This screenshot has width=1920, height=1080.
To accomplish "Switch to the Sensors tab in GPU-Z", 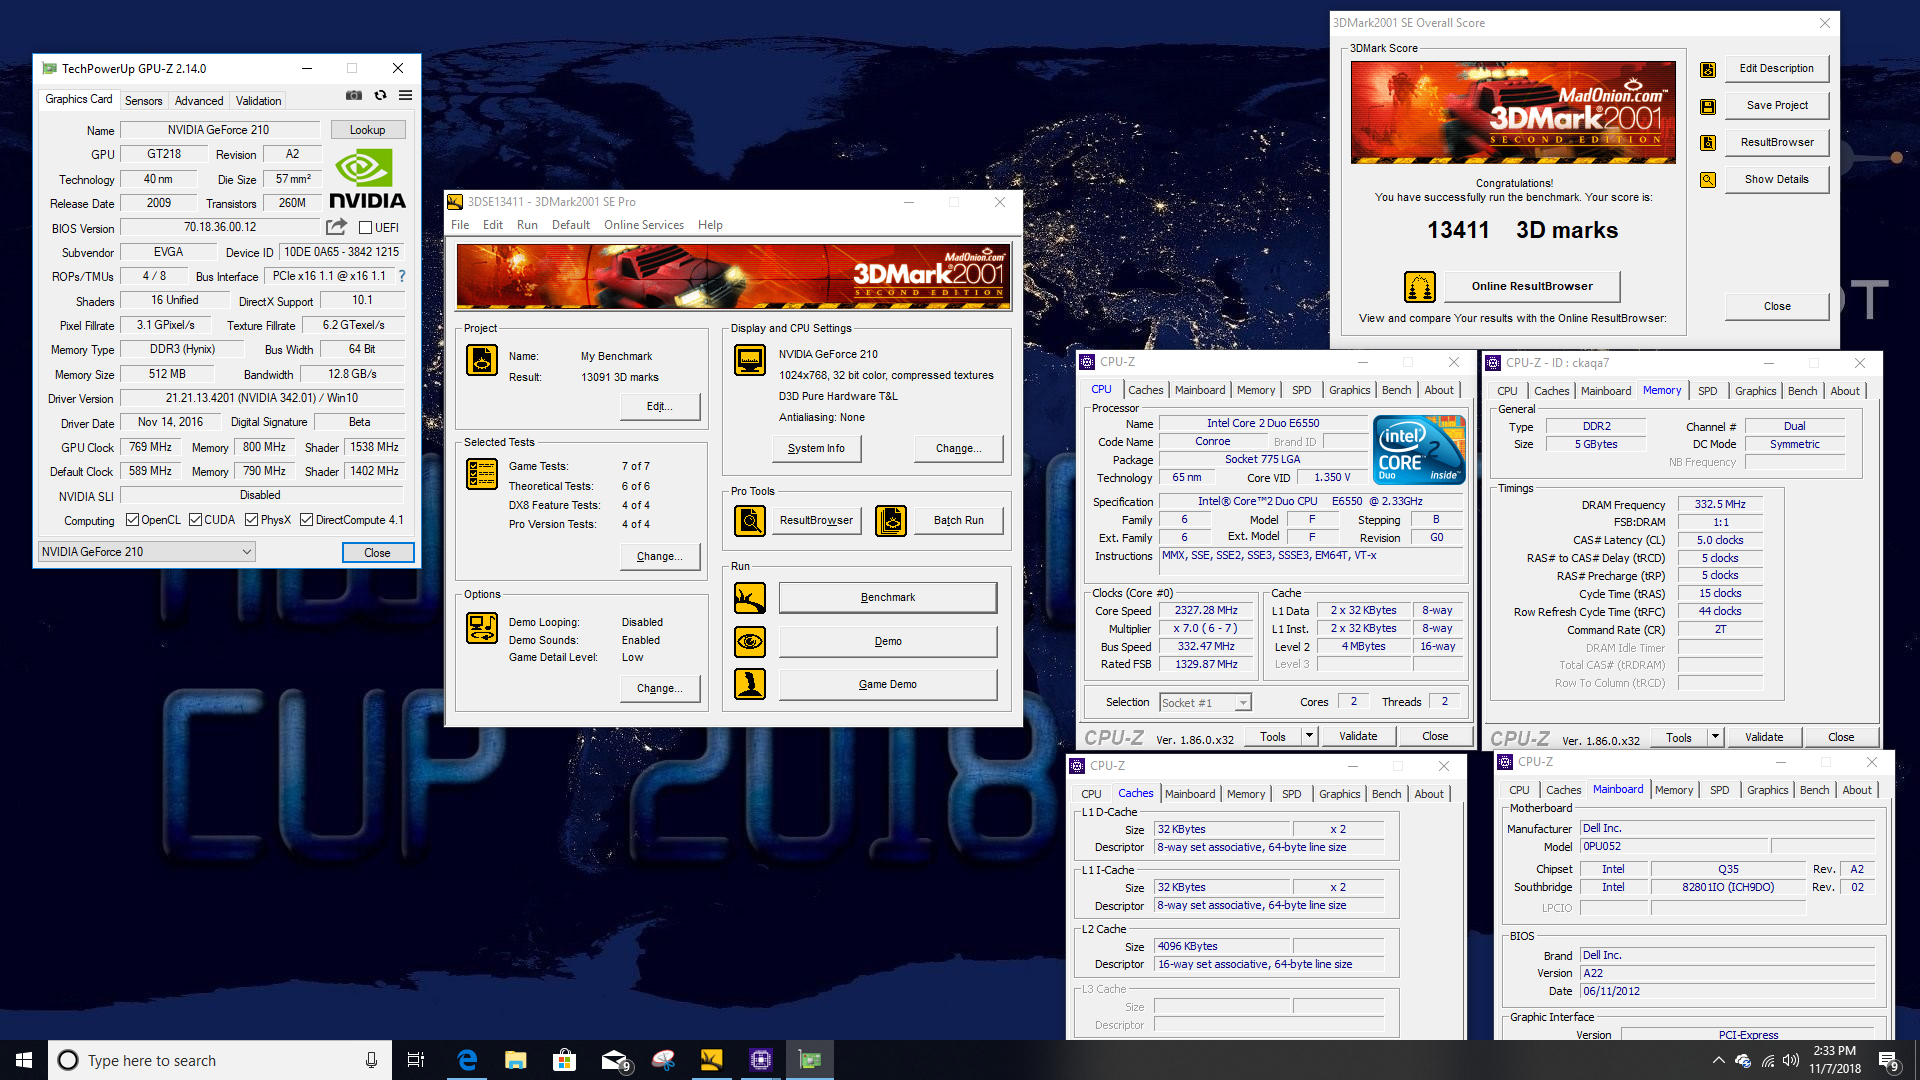I will pyautogui.click(x=143, y=101).
